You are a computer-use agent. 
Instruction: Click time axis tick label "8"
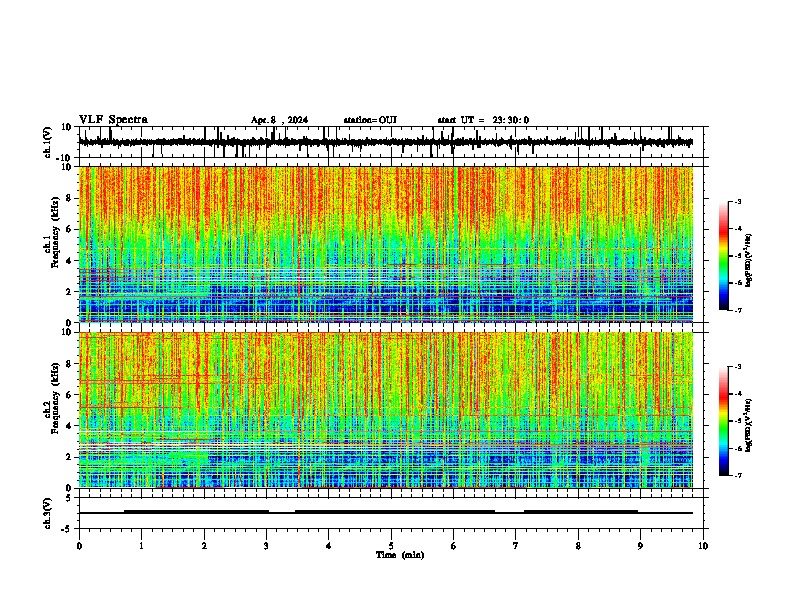578,546
